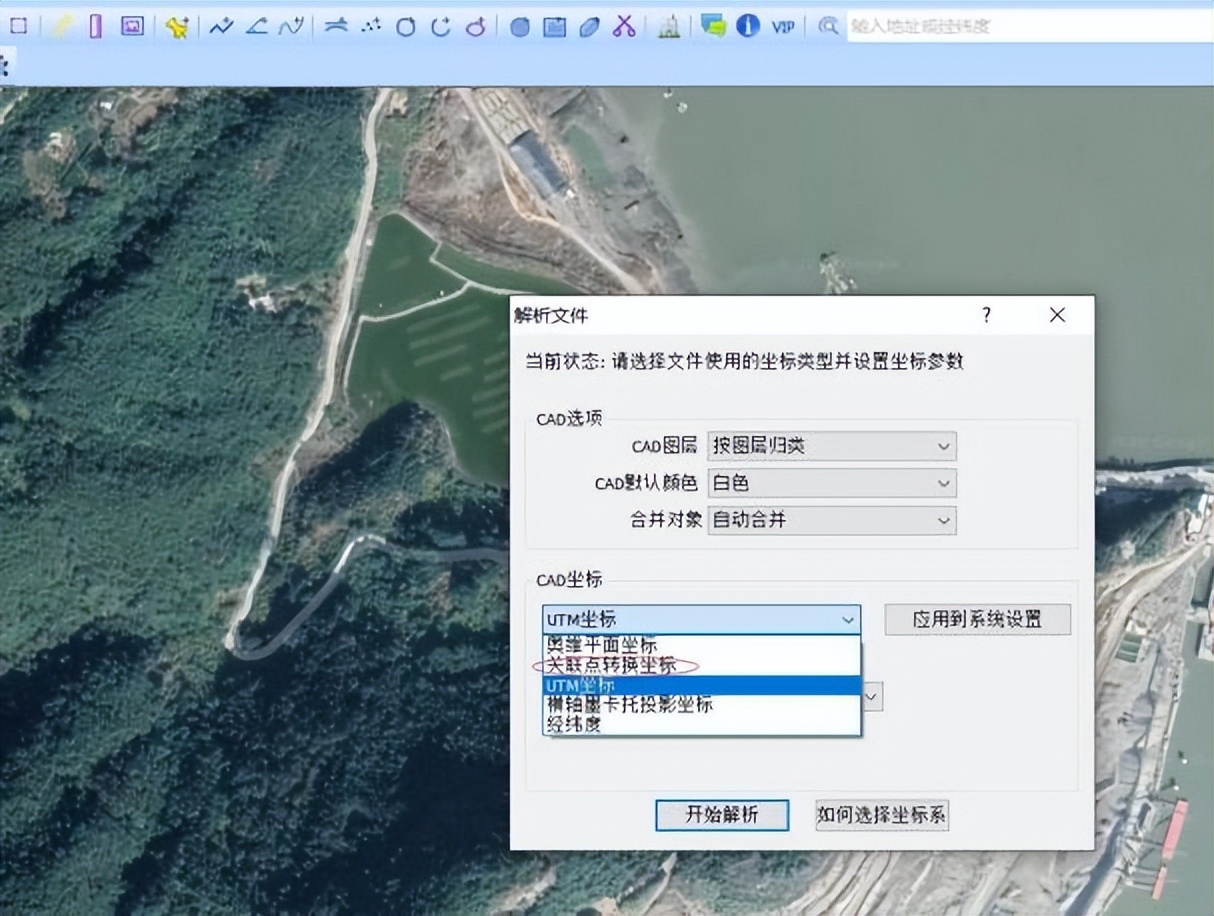This screenshot has height=916, width=1214.
Task: Click the blue info icon
Action: [x=747, y=26]
